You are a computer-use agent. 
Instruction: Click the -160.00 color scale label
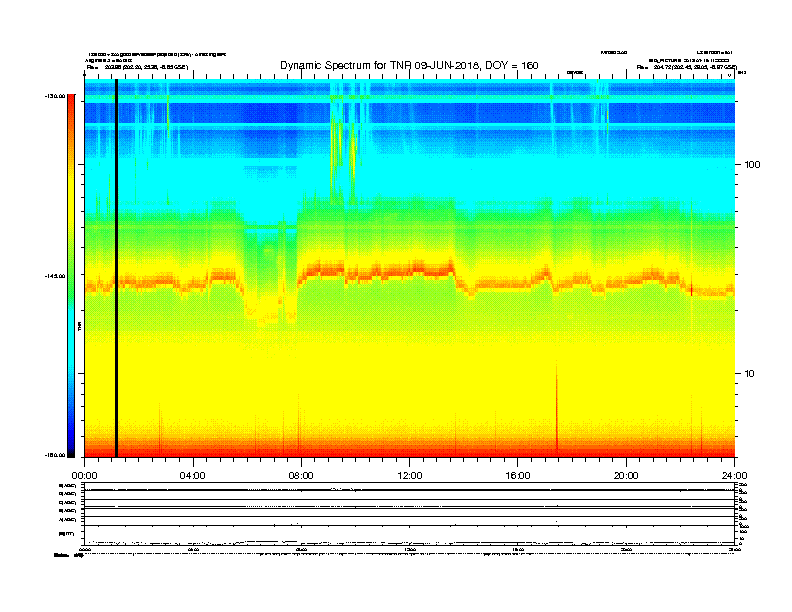[x=55, y=455]
